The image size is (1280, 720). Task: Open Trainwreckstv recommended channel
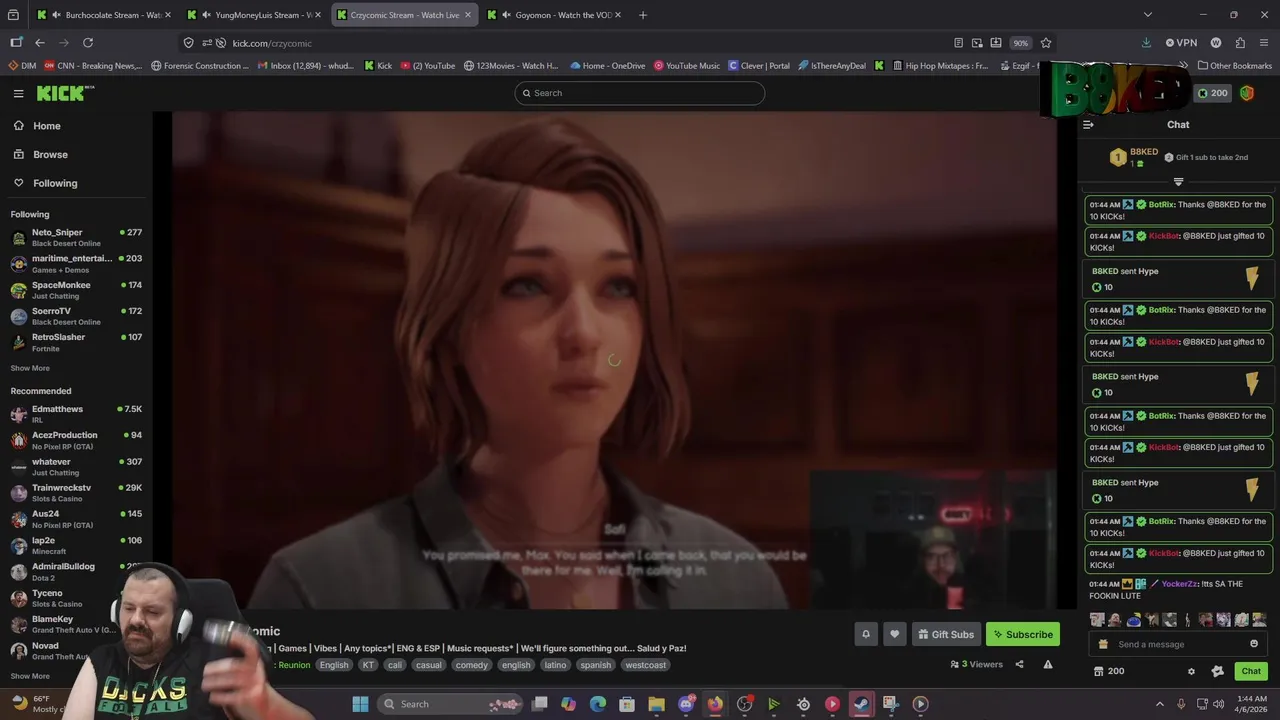[76, 492]
